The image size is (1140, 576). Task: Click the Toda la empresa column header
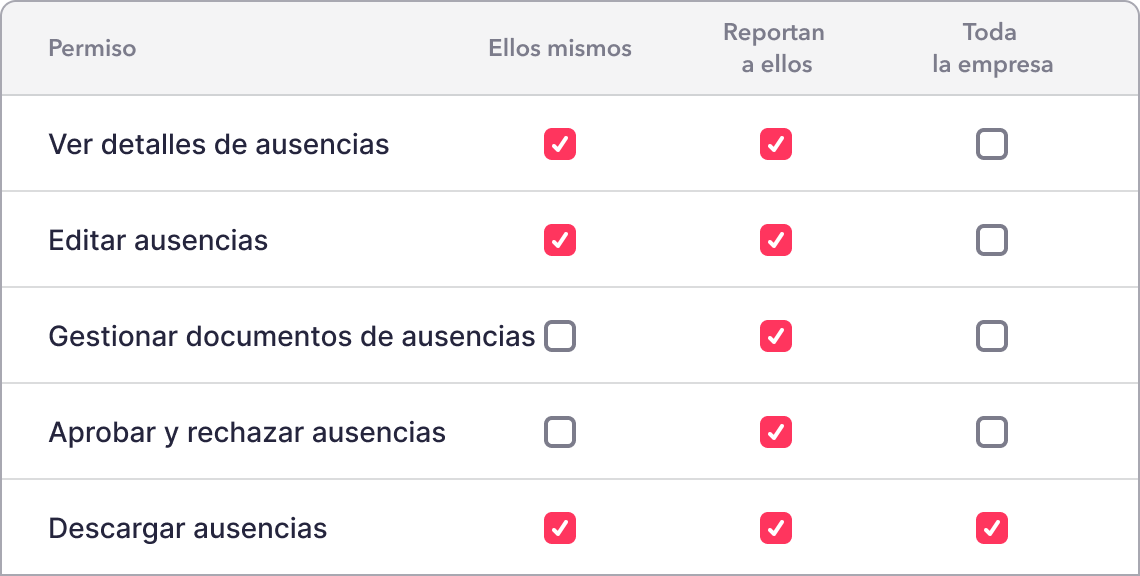coord(992,48)
